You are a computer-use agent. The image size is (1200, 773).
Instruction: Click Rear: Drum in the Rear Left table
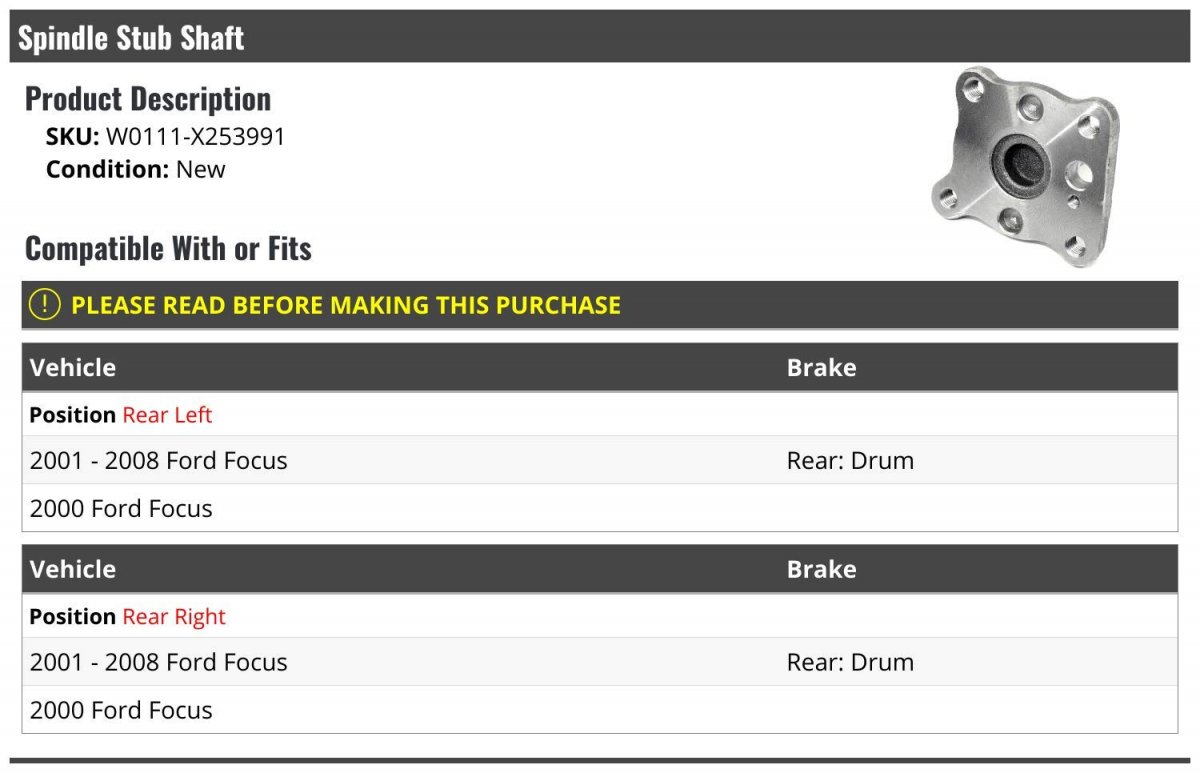(x=850, y=460)
